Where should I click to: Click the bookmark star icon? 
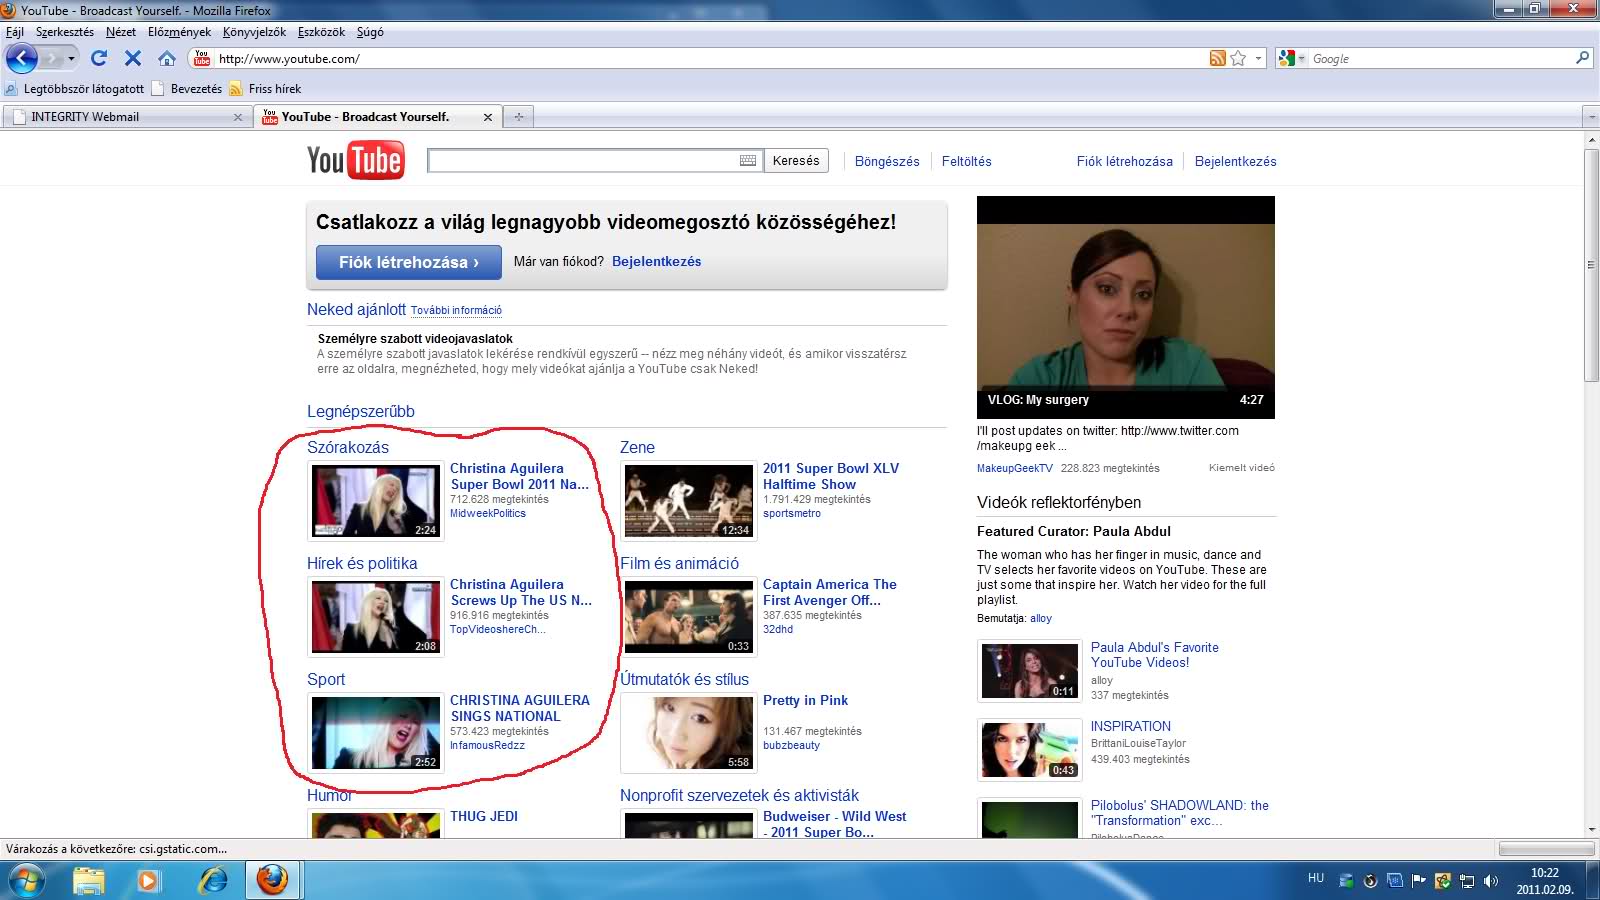[1238, 58]
